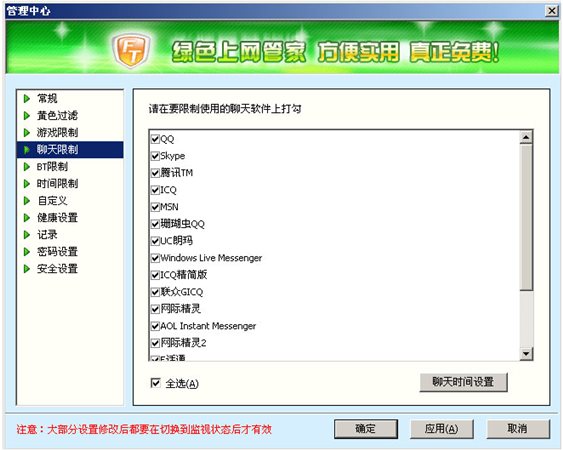Uncheck AOL Instant Messenger checkbox
The width and height of the screenshot is (563, 450).
155,326
